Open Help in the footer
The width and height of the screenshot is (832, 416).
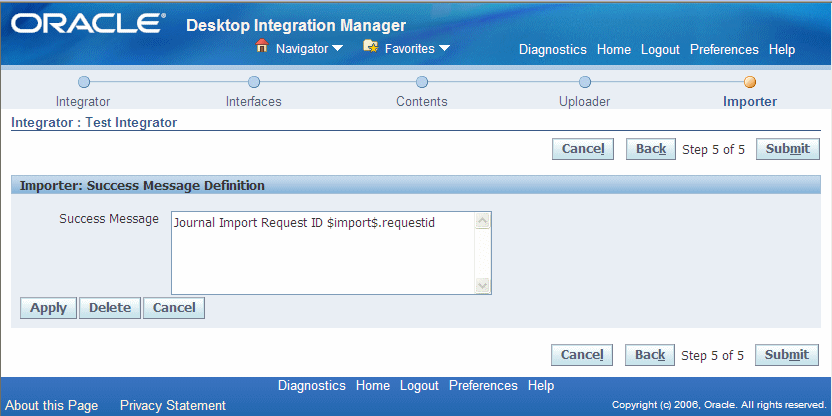click(541, 386)
